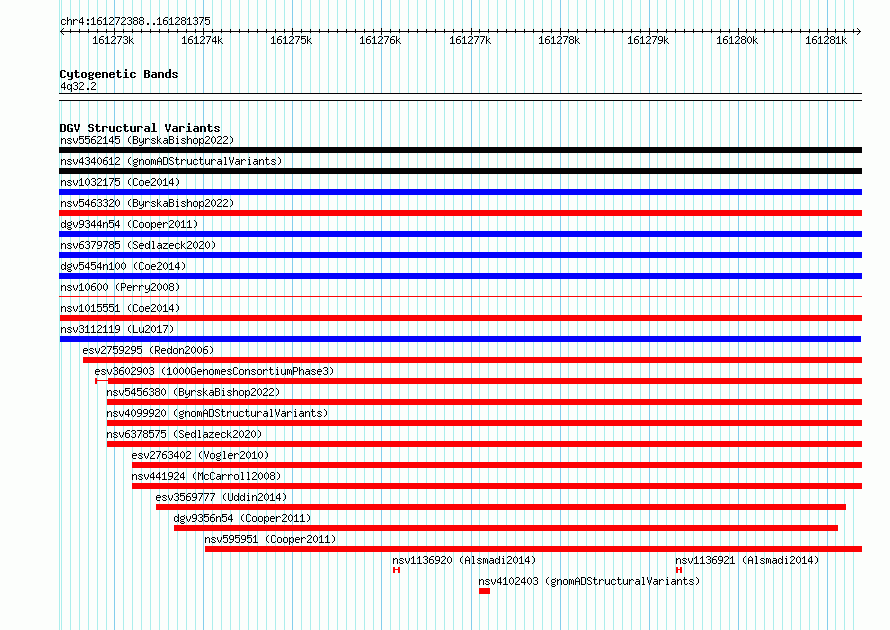The width and height of the screenshot is (890, 630).
Task: Select esv3602903 (1000GenomesConsortiumPhase3) label
Action: (x=214, y=371)
